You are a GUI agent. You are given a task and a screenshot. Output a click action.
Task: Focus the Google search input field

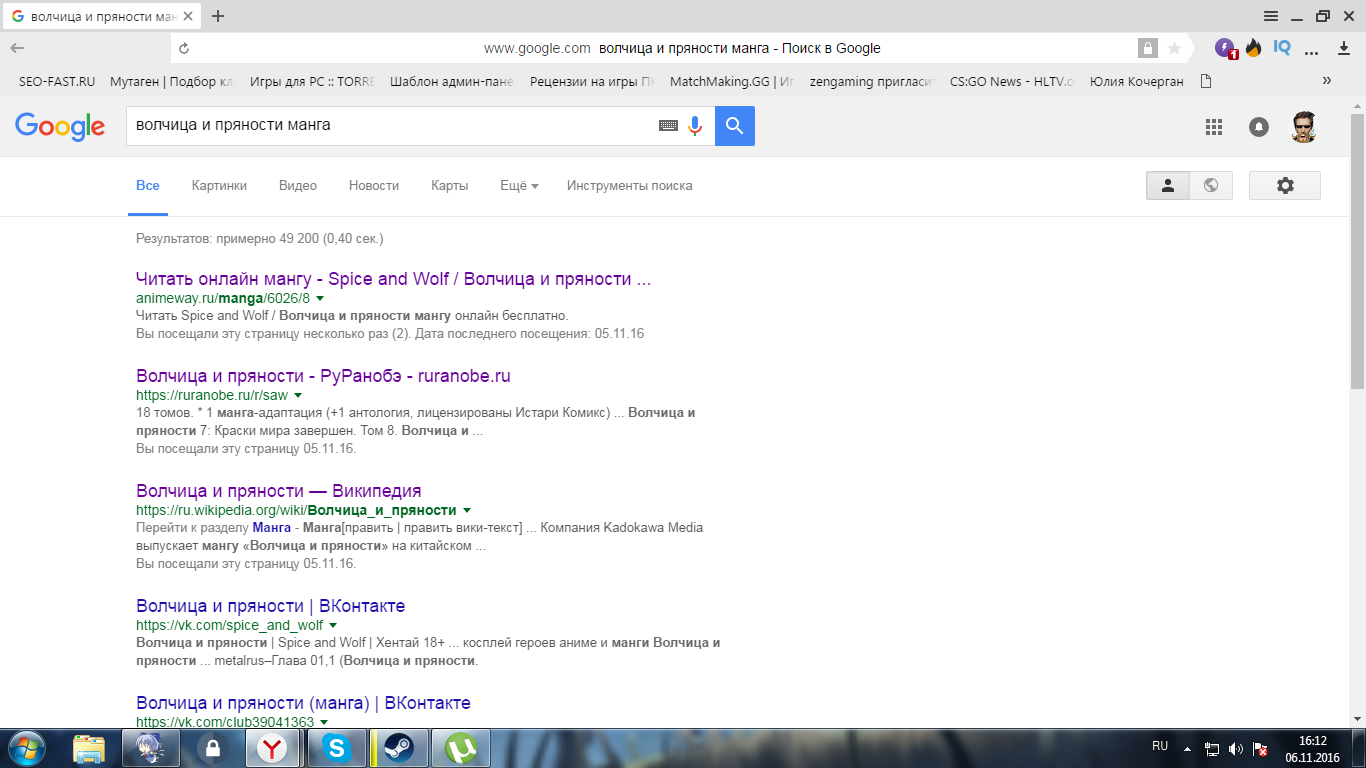[x=390, y=126]
